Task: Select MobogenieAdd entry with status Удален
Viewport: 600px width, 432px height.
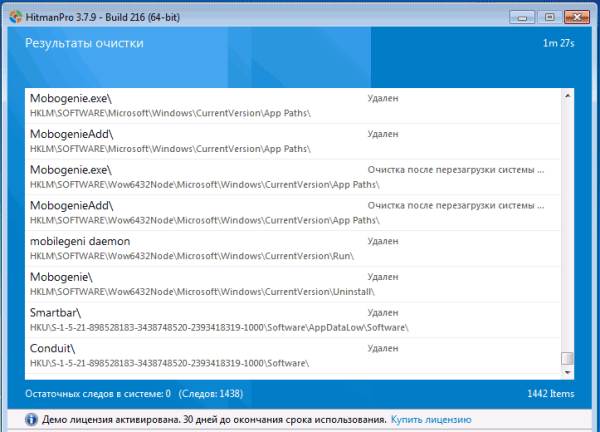Action: tap(72, 134)
